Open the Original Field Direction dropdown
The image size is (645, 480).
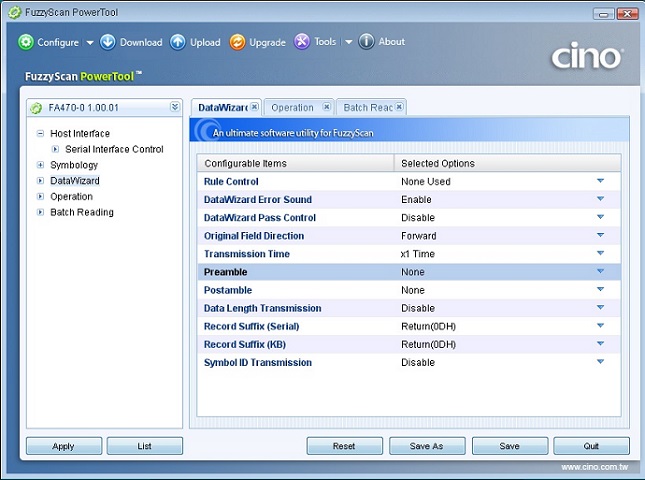(x=600, y=235)
